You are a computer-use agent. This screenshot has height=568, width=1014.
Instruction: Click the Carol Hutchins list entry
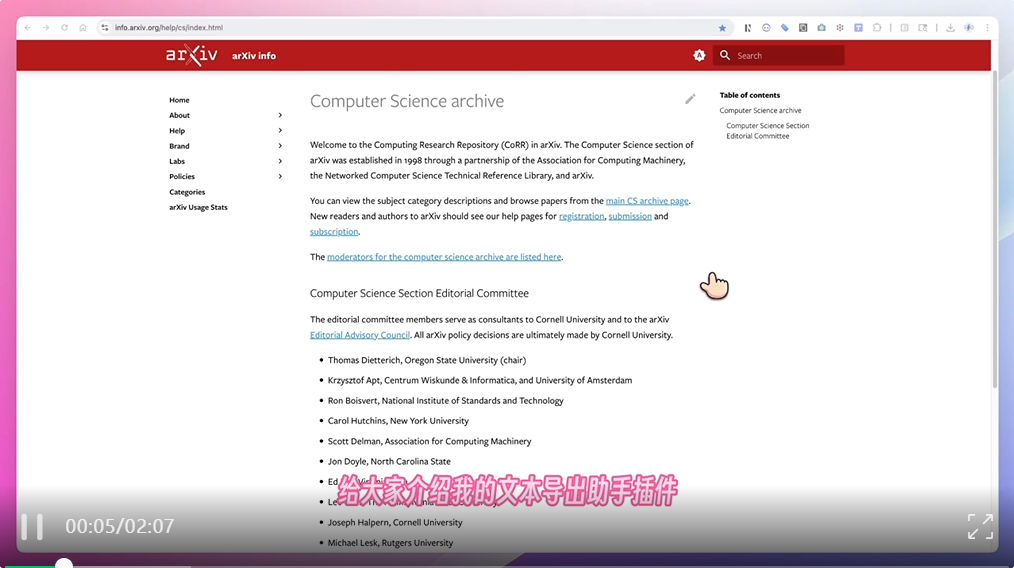pyautogui.click(x=398, y=421)
